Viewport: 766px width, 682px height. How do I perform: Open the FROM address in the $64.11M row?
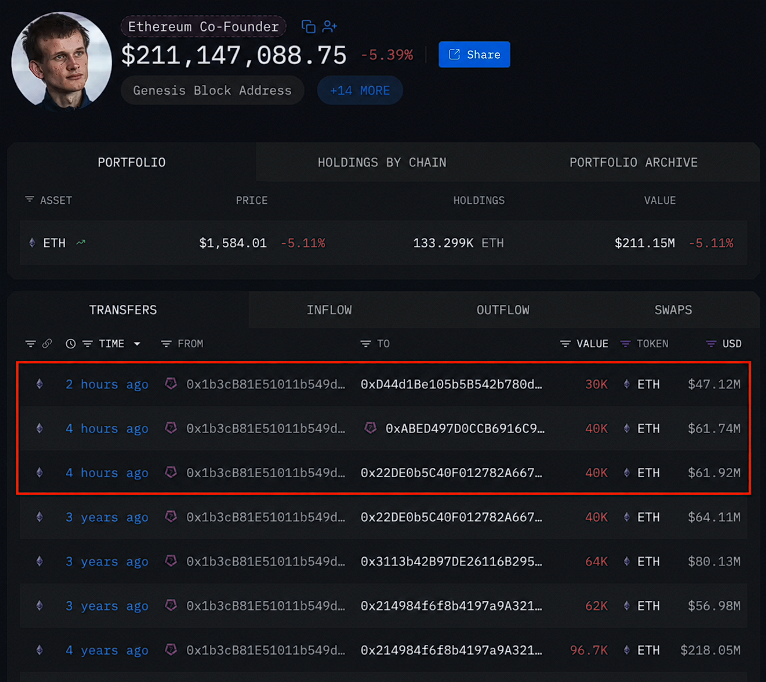(x=266, y=517)
